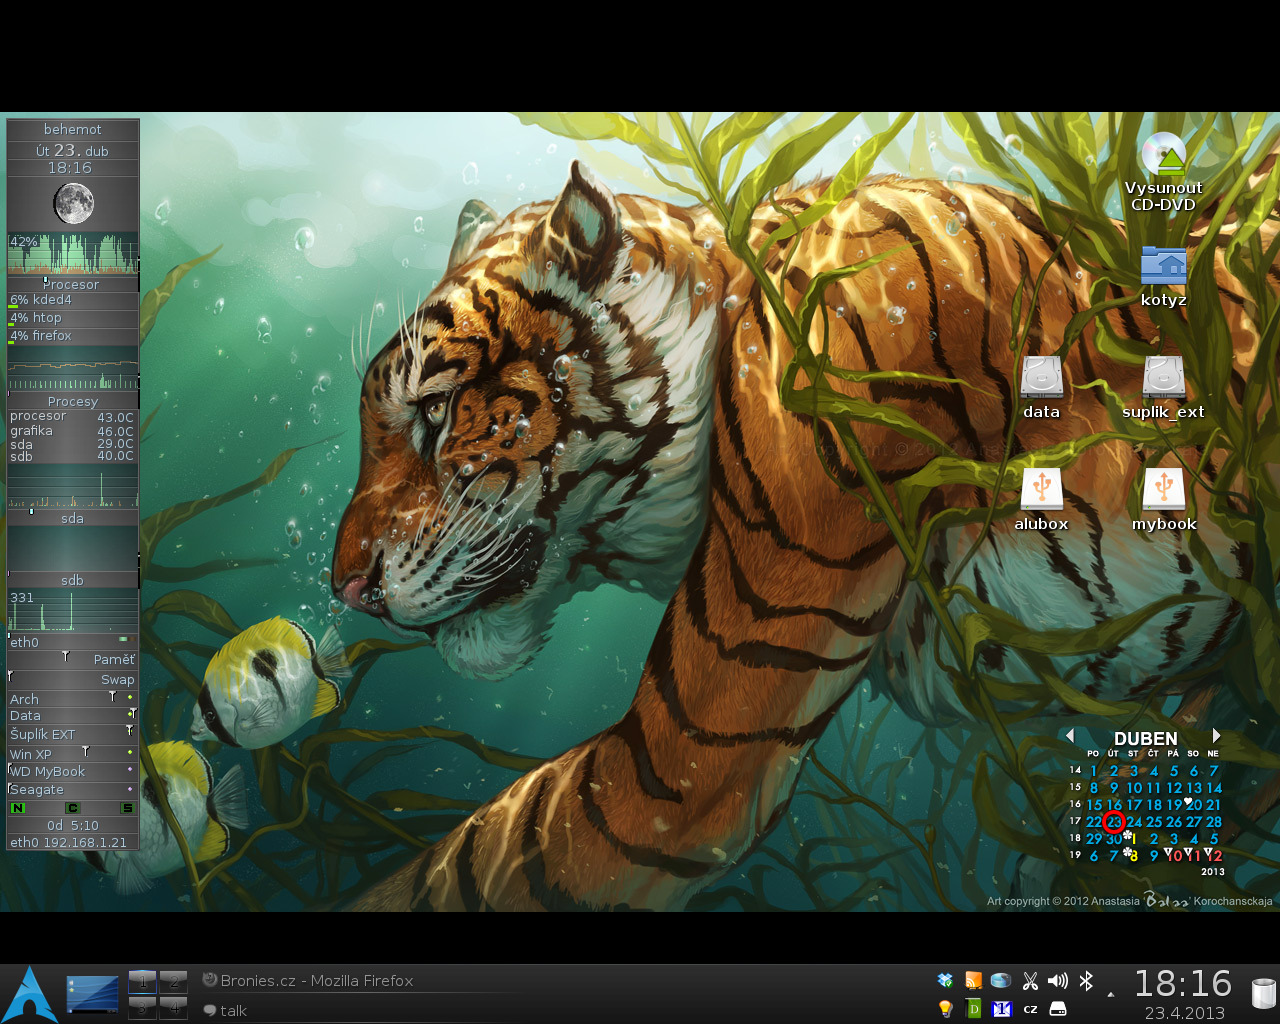Select day 24 in the calendar widget
1280x1024 pixels.
(1134, 822)
